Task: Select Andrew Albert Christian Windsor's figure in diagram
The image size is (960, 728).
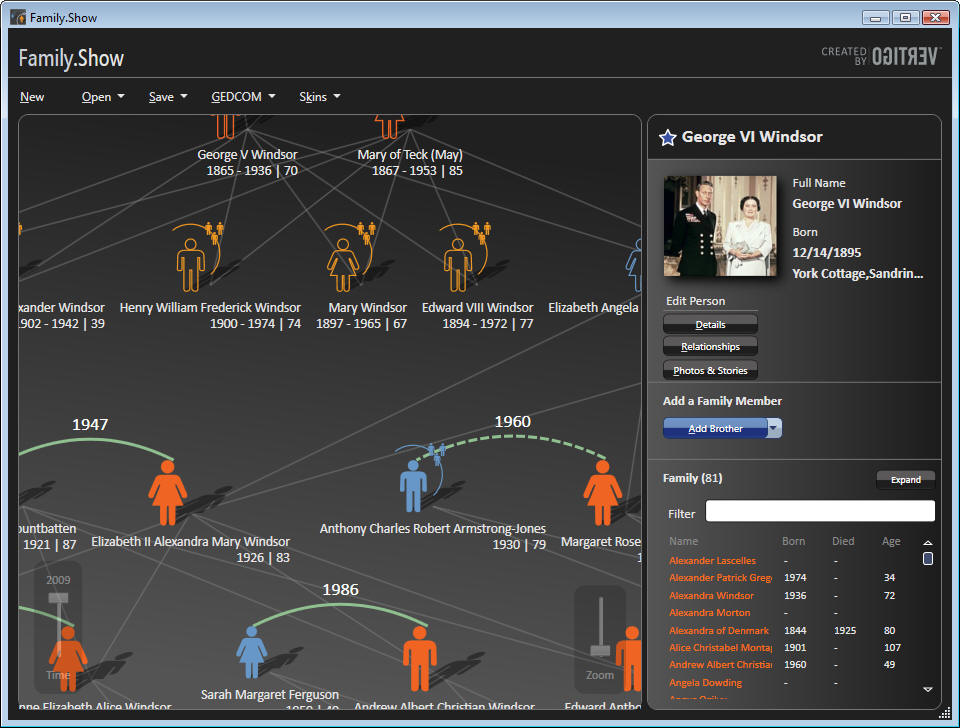Action: point(420,659)
